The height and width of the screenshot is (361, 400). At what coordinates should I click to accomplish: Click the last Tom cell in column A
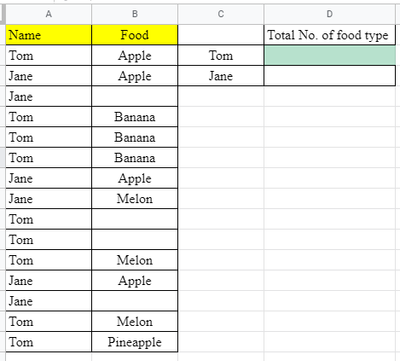[x=49, y=342]
